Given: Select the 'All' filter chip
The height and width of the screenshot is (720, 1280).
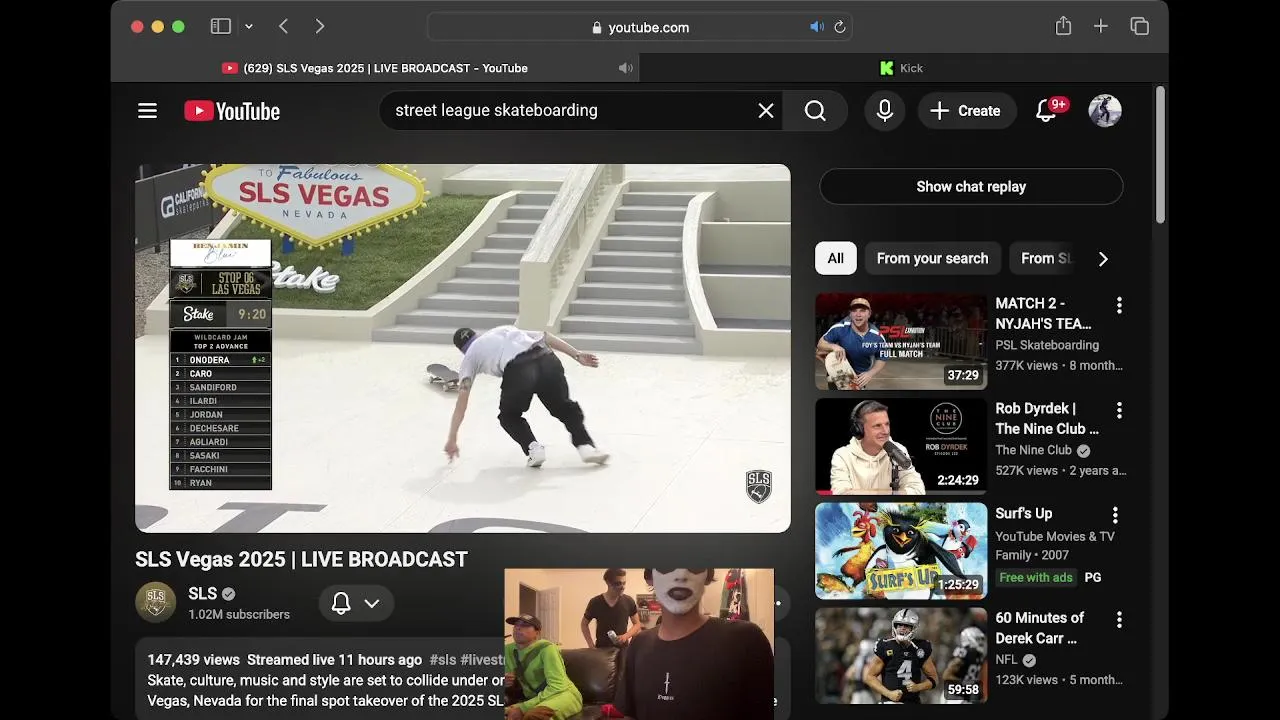Looking at the screenshot, I should pos(836,258).
